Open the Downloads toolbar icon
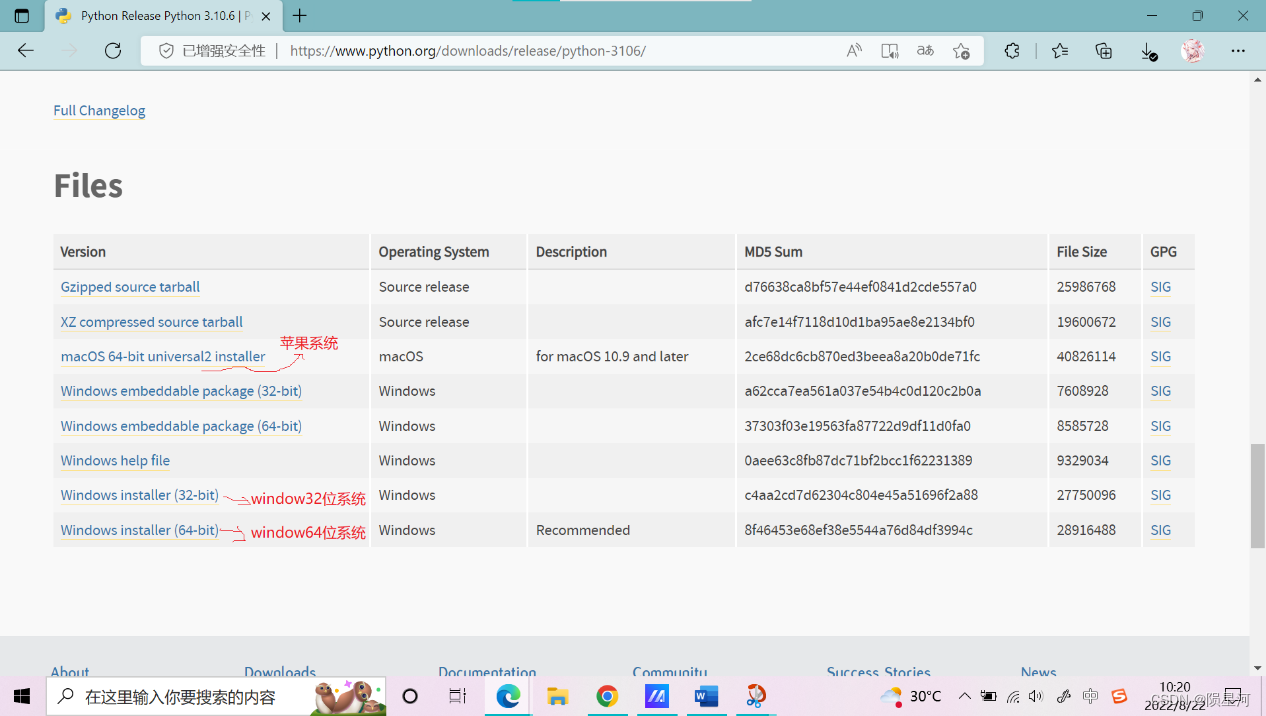 click(x=1149, y=51)
